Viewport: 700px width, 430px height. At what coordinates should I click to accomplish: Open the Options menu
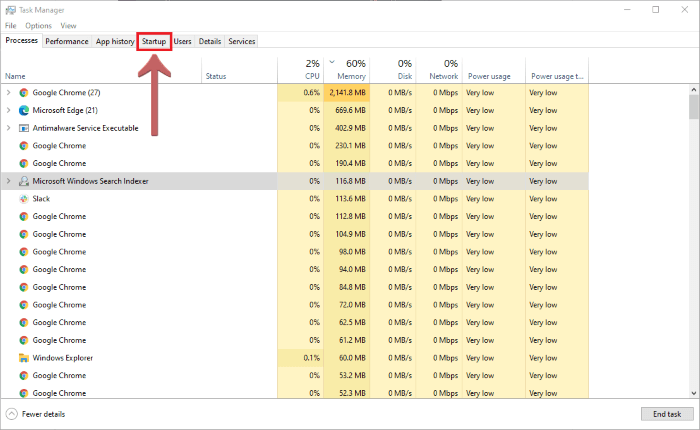[38, 25]
